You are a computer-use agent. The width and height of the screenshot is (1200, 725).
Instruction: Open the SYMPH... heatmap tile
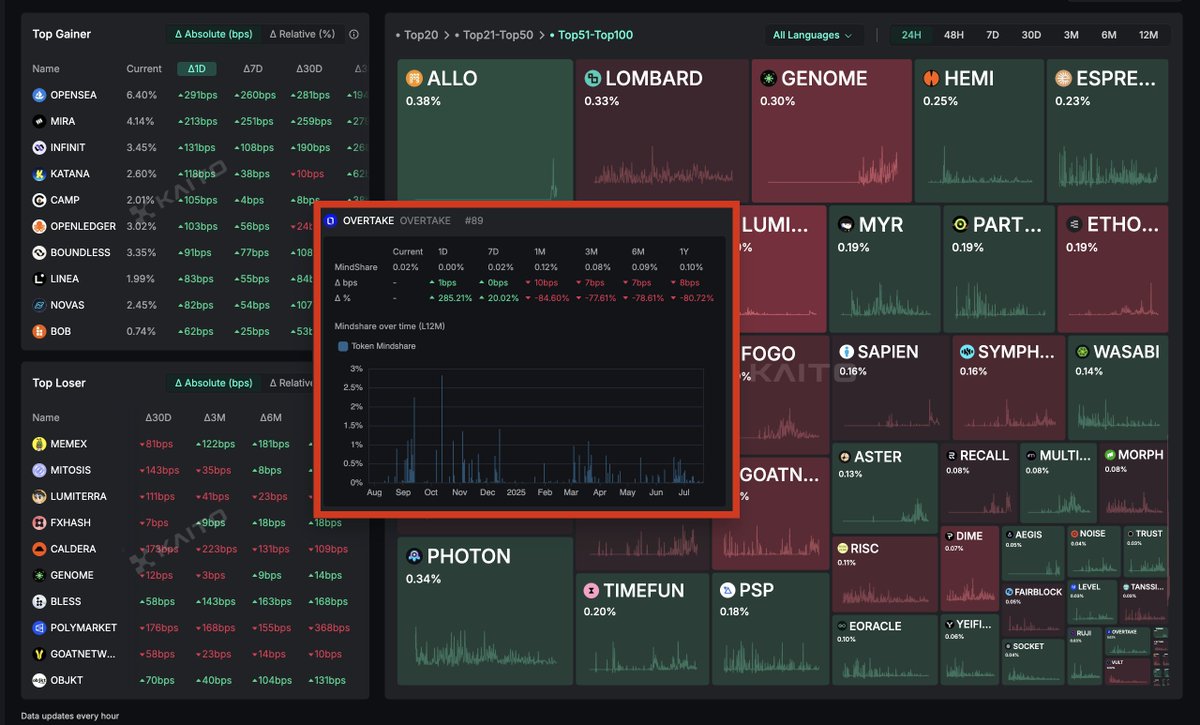(1008, 387)
